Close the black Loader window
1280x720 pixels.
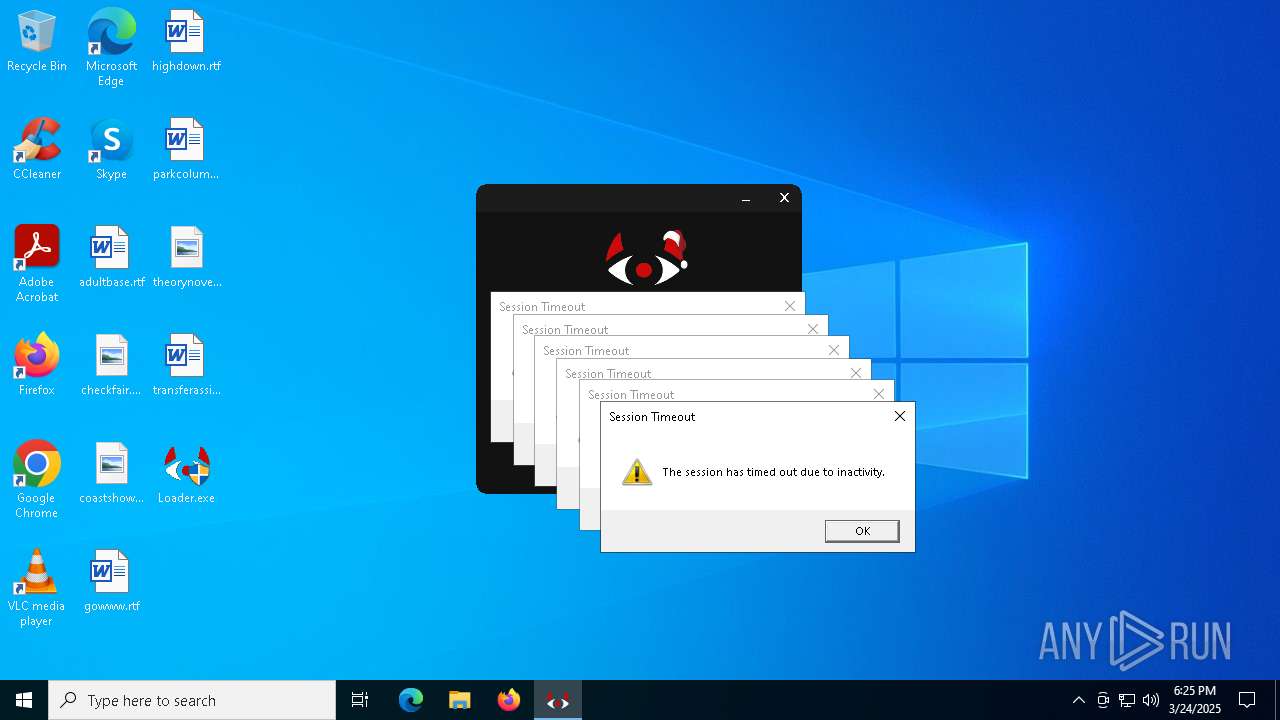[x=784, y=198]
